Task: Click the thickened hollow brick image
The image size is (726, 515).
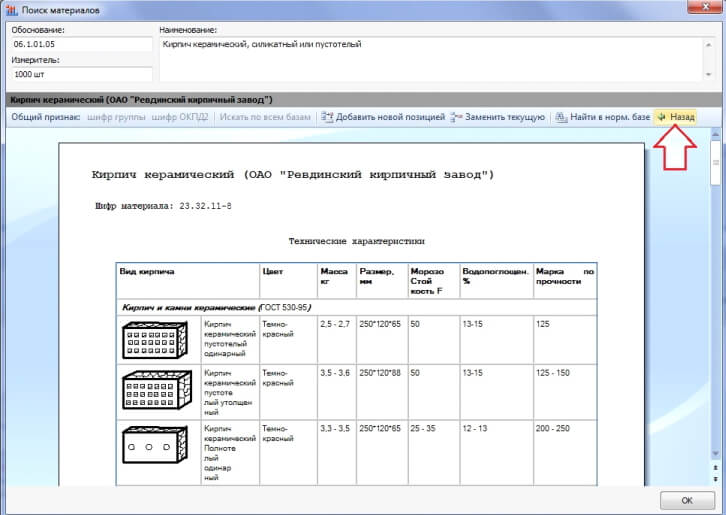Action: coord(156,389)
